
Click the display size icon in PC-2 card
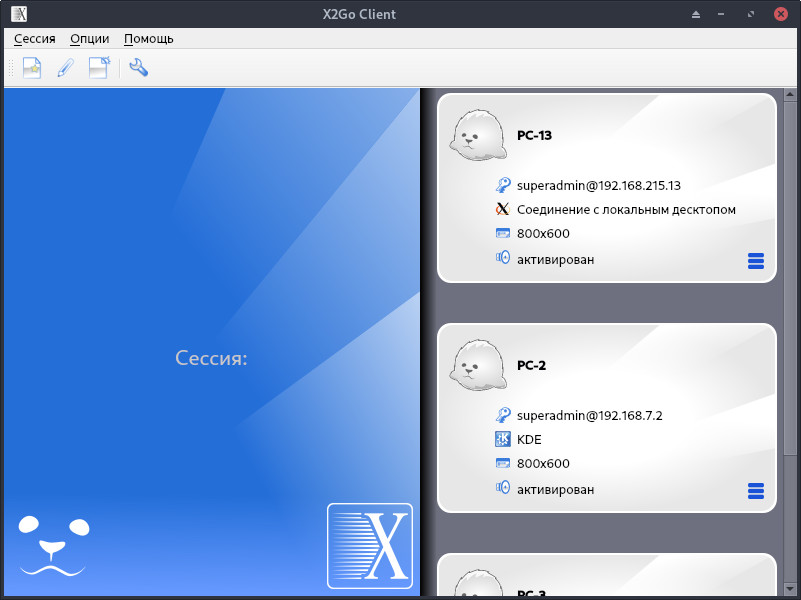(503, 463)
